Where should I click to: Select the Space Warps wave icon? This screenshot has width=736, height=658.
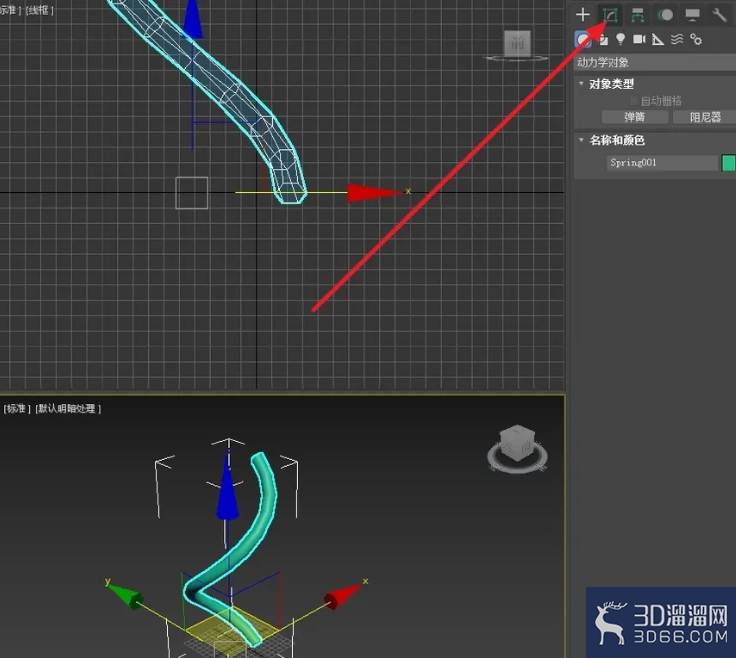tap(676, 39)
